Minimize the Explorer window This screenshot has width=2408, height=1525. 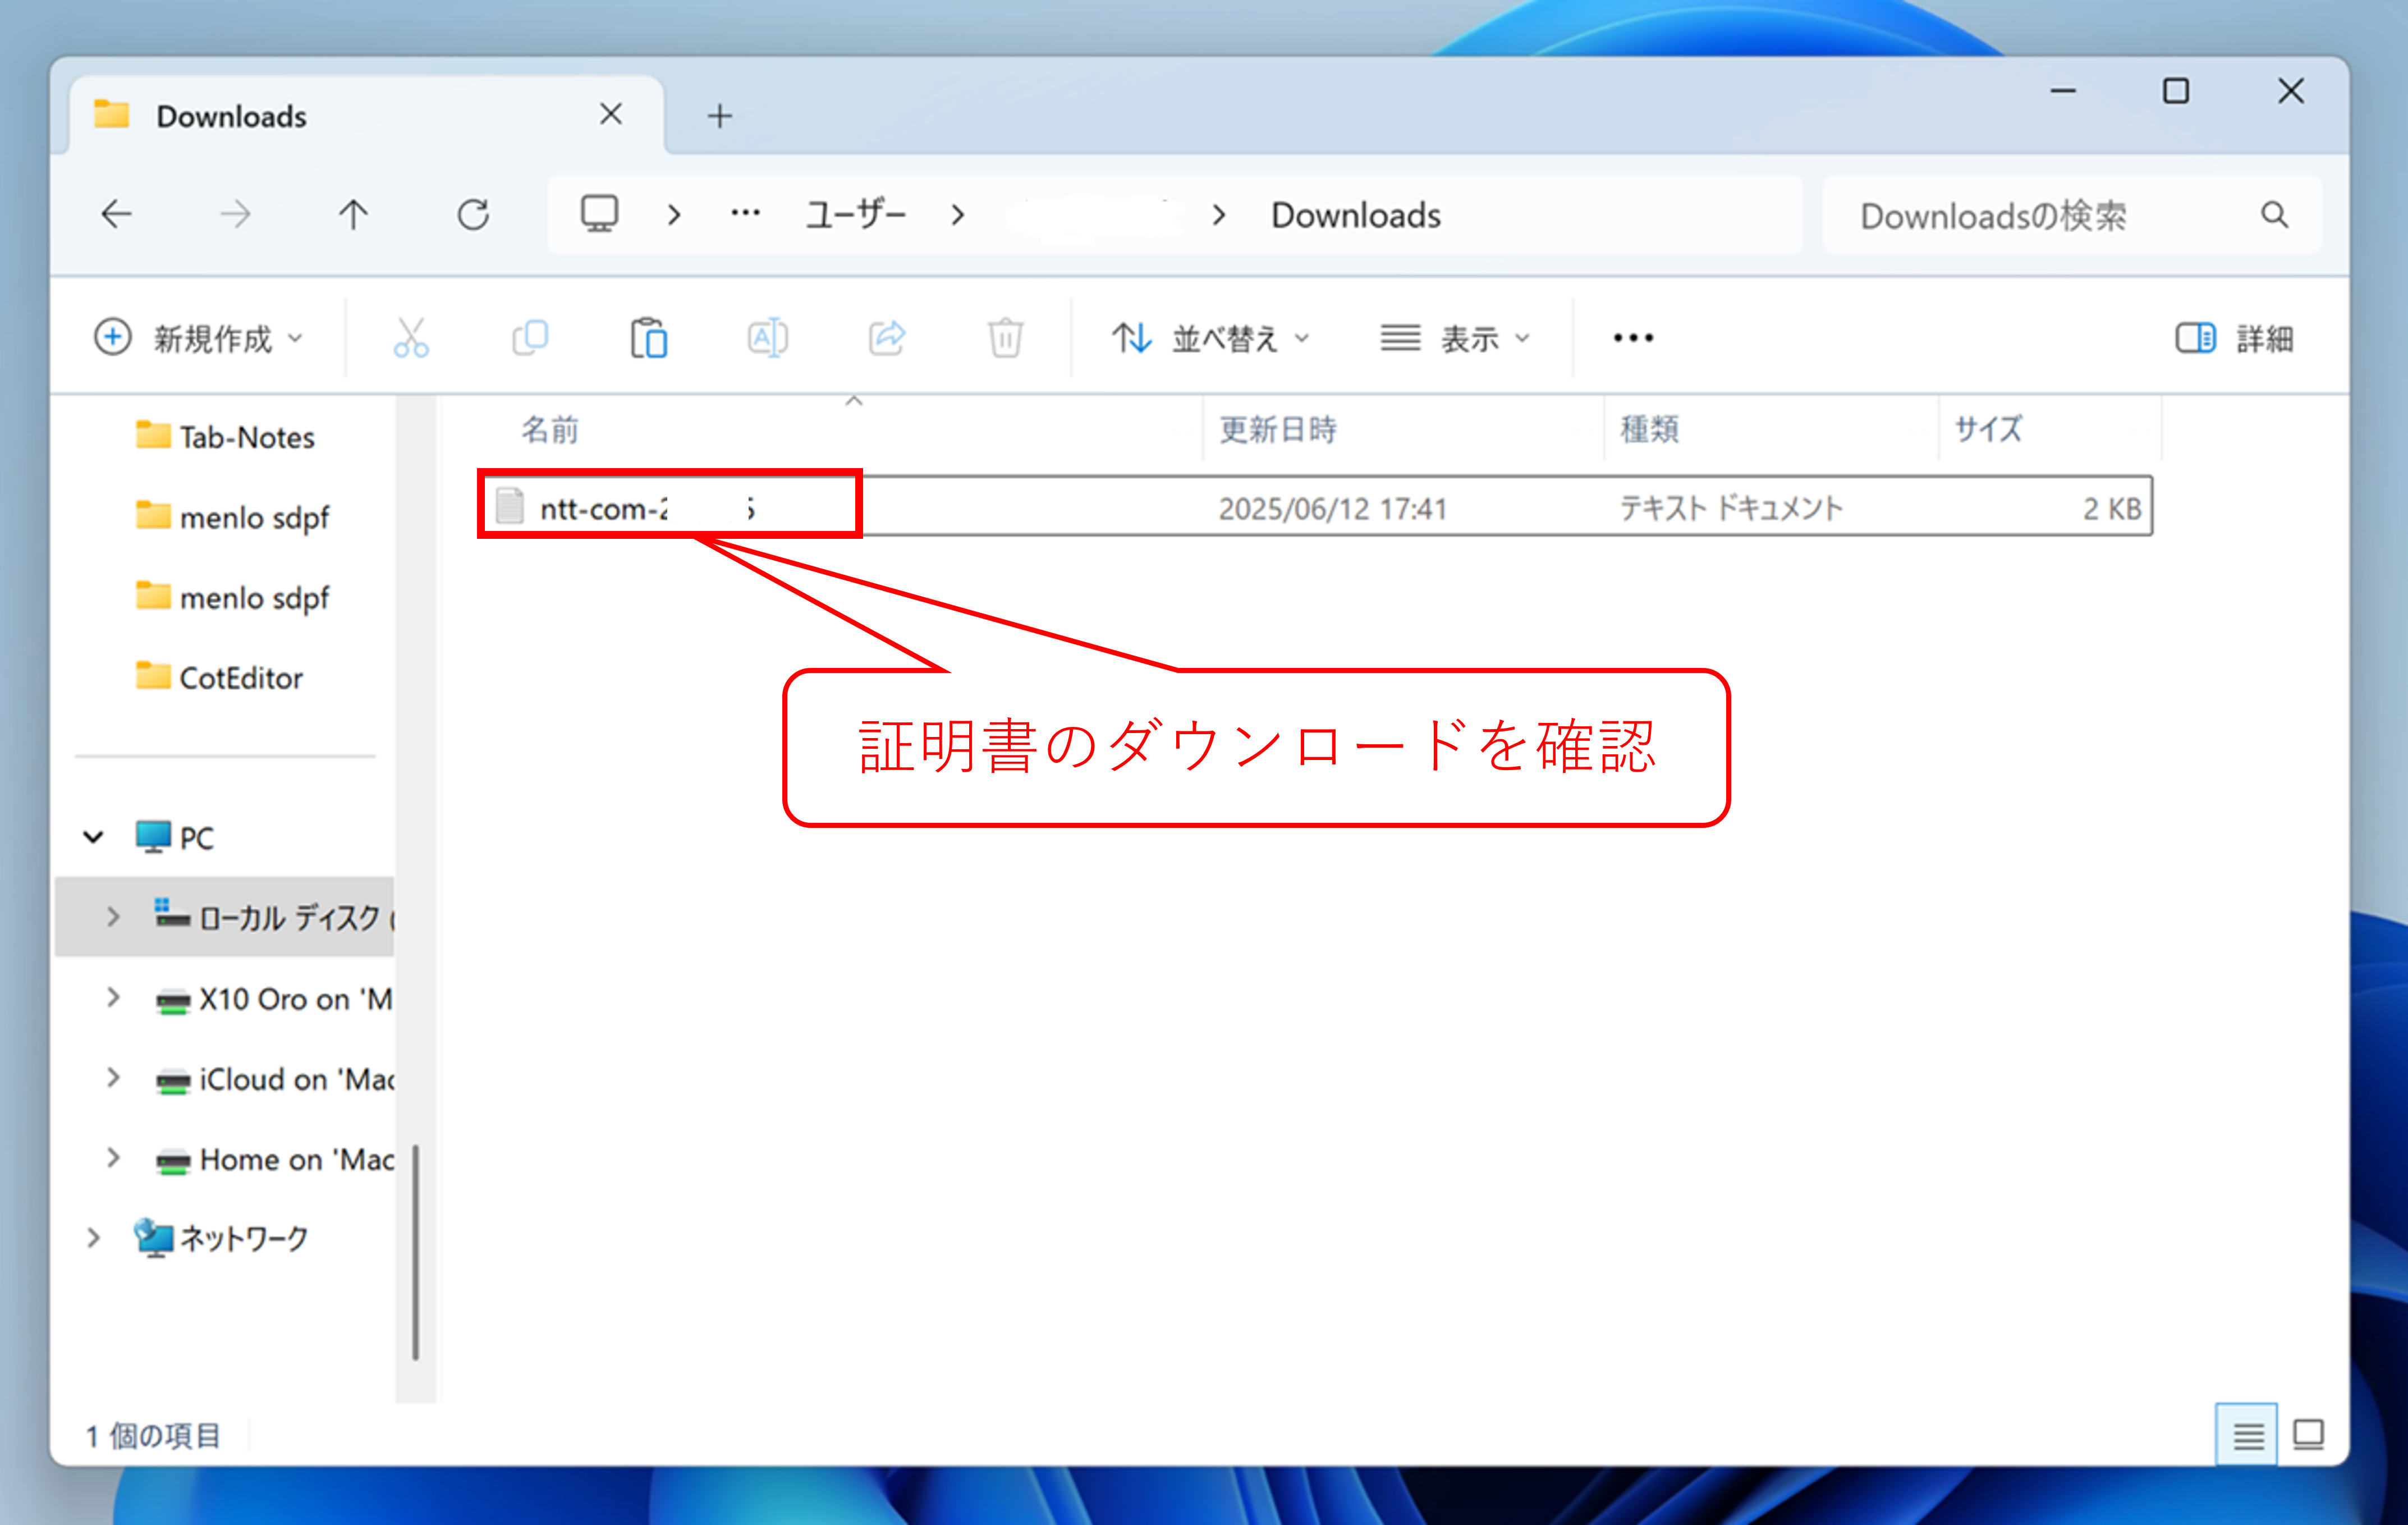point(2063,91)
